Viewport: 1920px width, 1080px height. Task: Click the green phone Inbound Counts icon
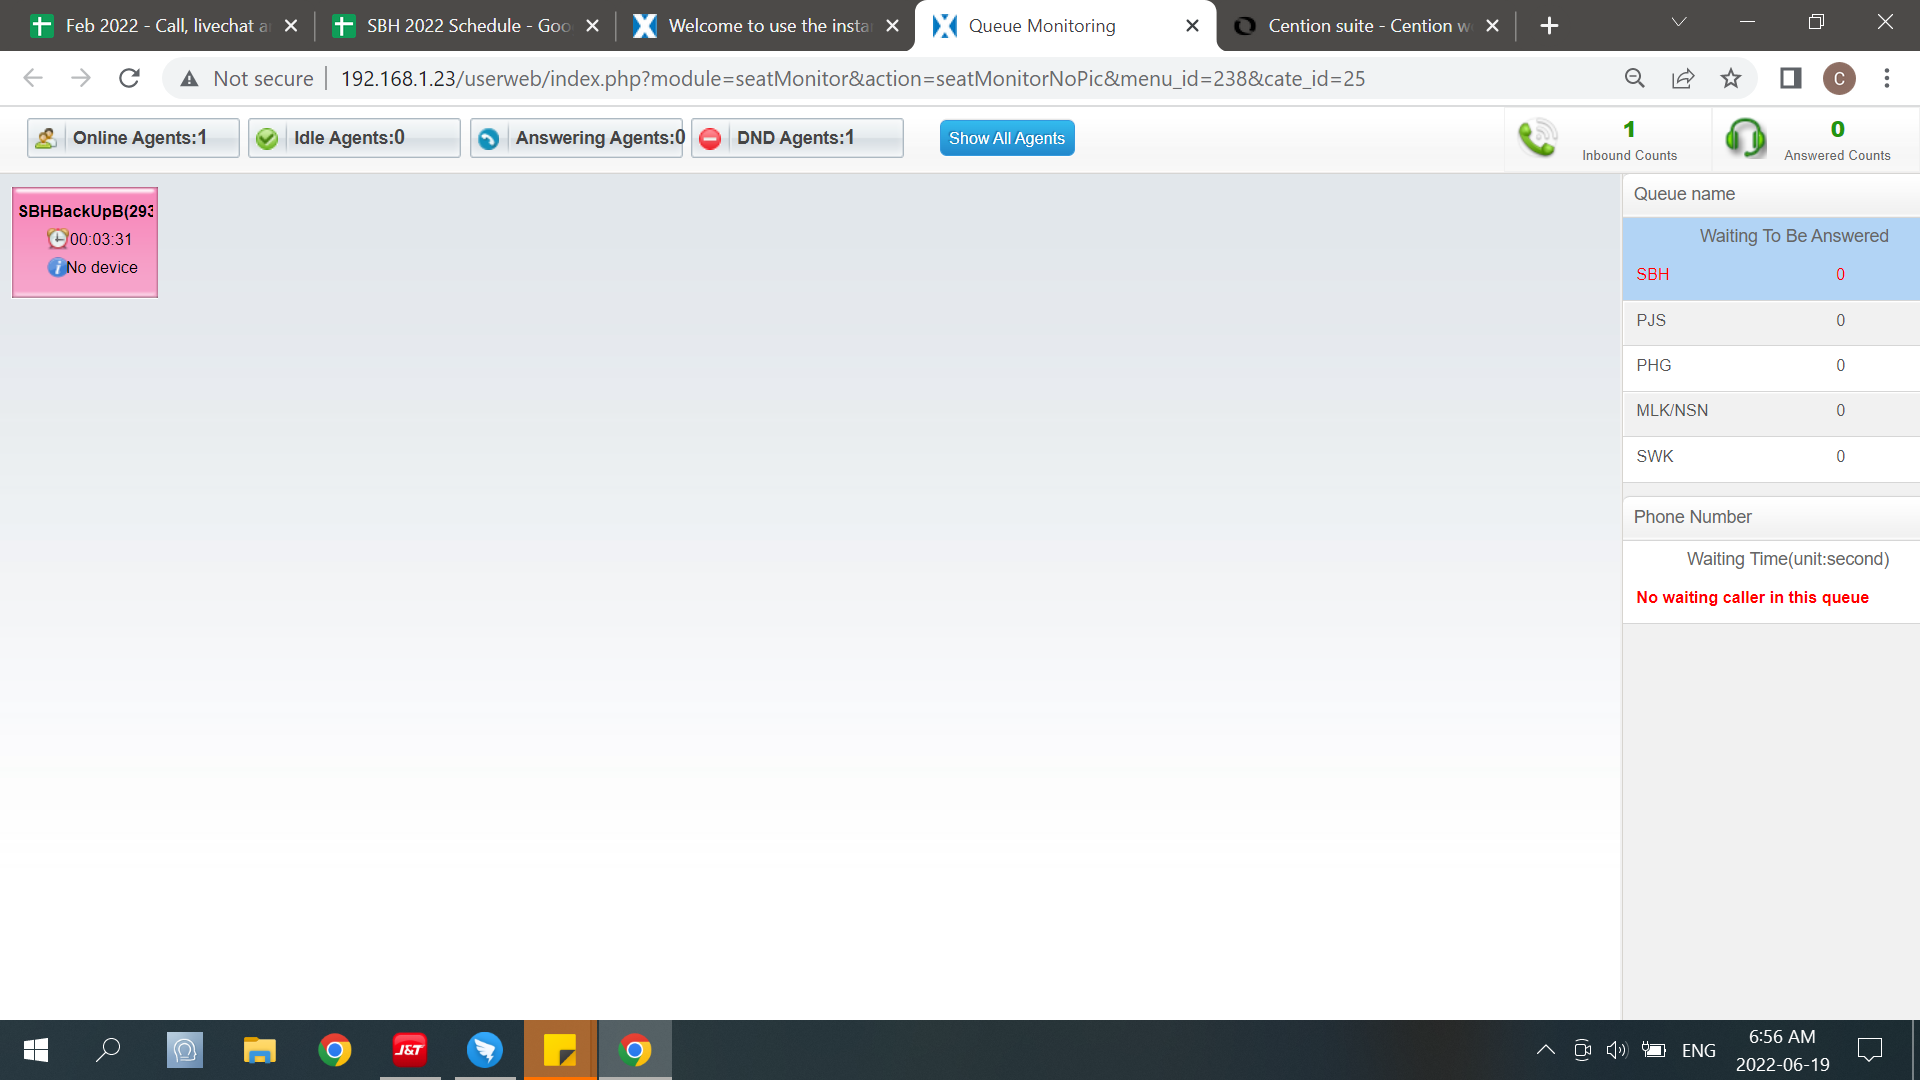1537,138
